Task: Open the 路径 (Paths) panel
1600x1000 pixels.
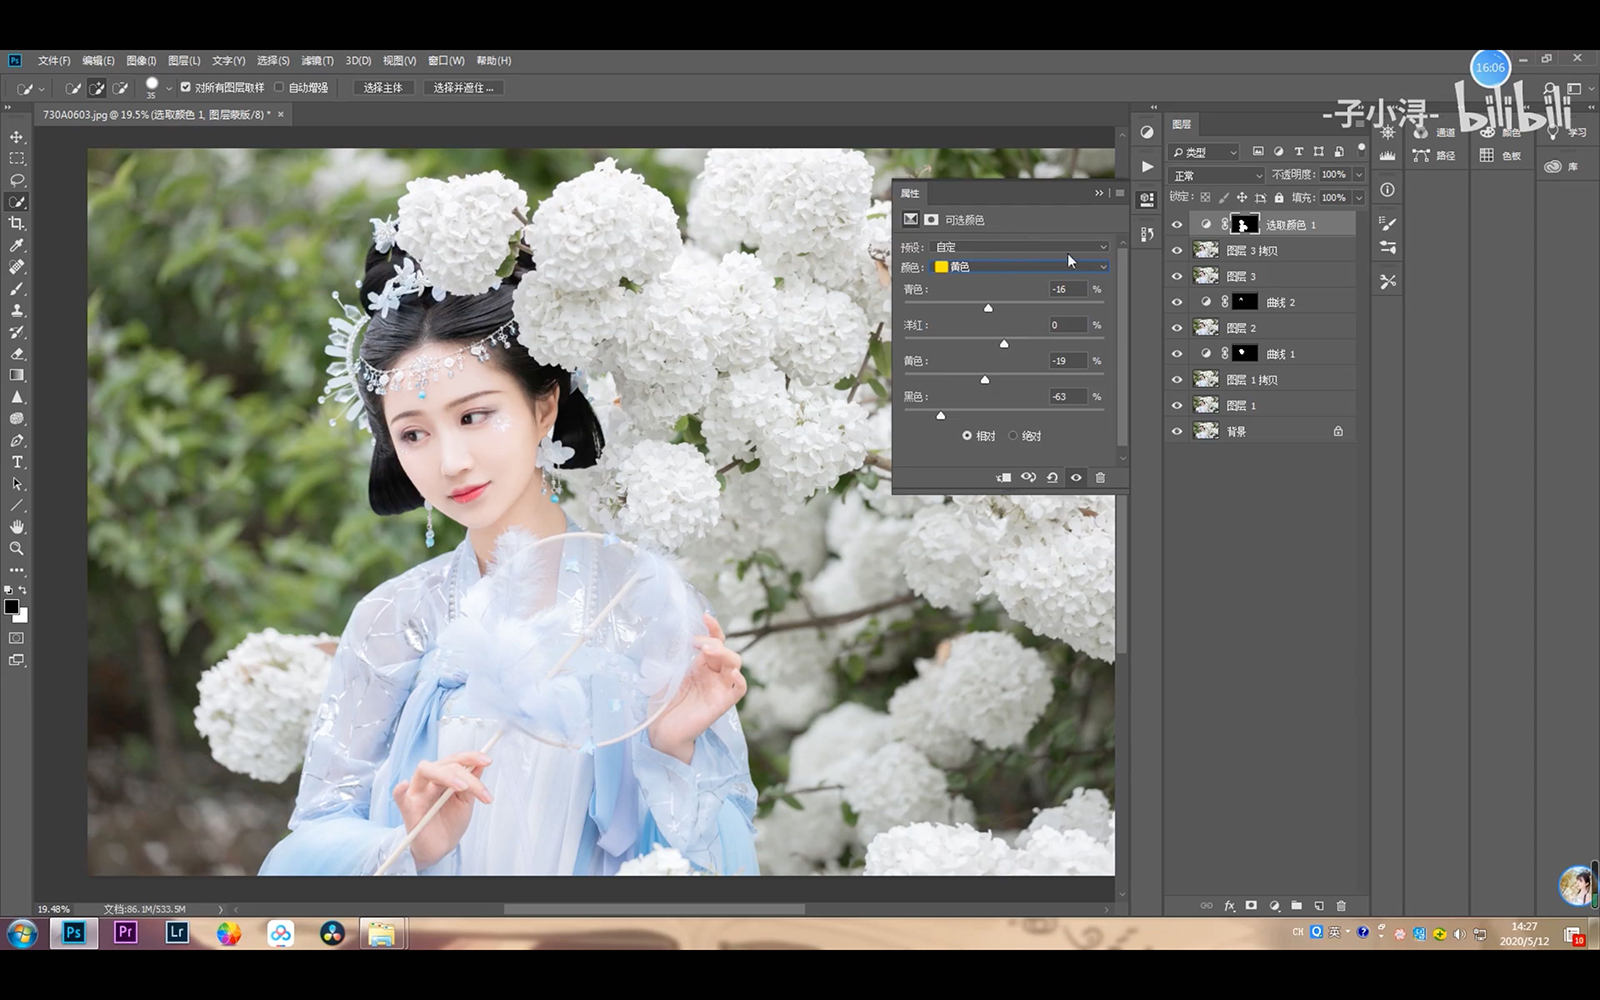Action: (1434, 156)
